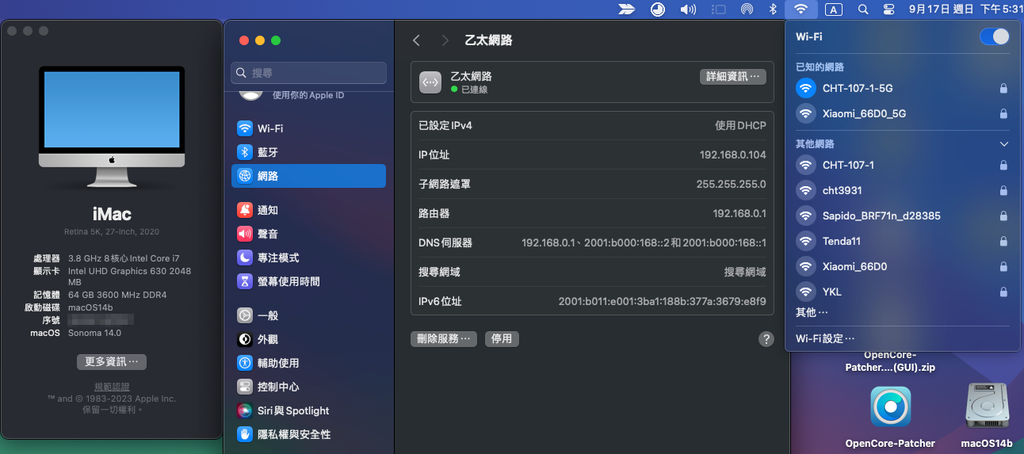Open 通知 notifications pane
Viewport: 1024px width, 454px height.
click(x=308, y=210)
